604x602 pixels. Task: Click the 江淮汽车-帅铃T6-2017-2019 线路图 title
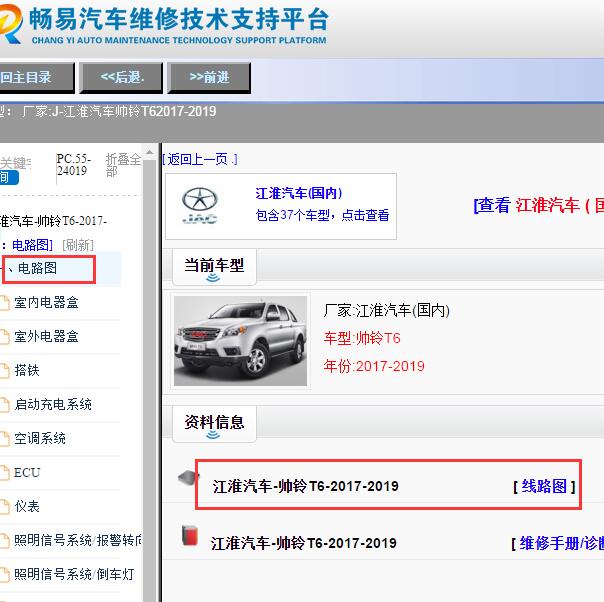(305, 486)
